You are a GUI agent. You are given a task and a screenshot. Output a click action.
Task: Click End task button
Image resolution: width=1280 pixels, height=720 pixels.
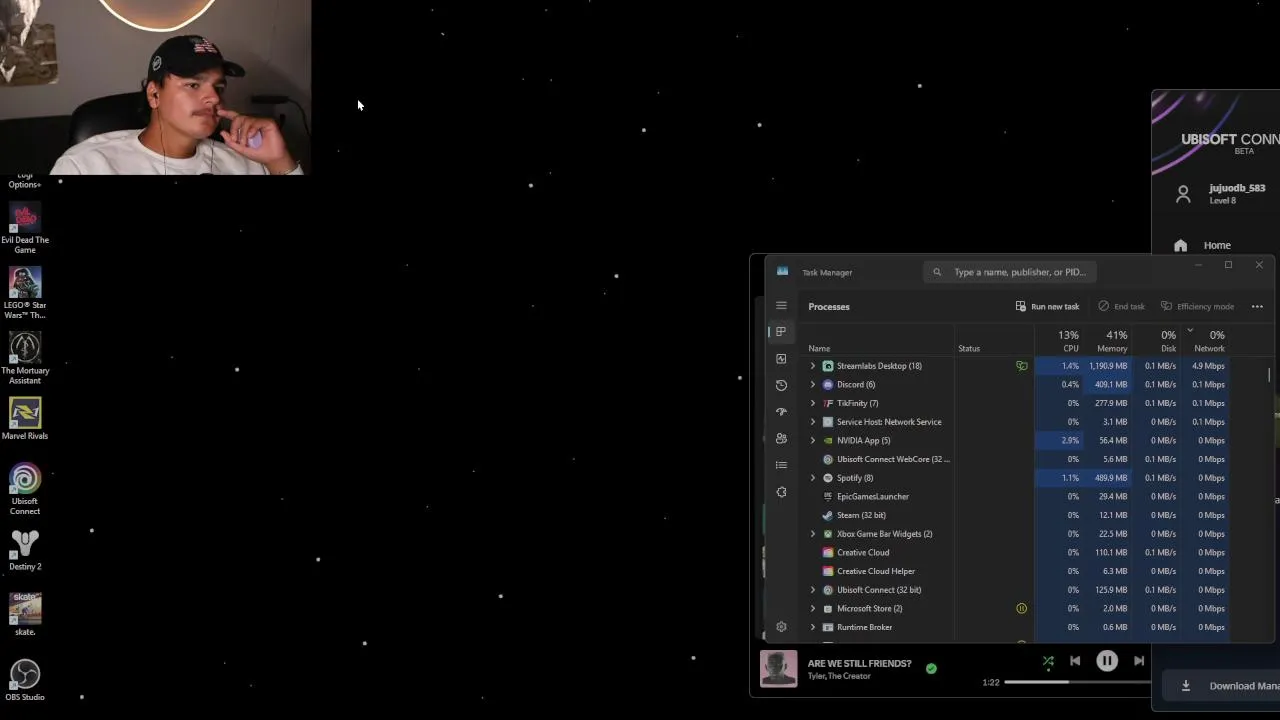tap(1121, 306)
